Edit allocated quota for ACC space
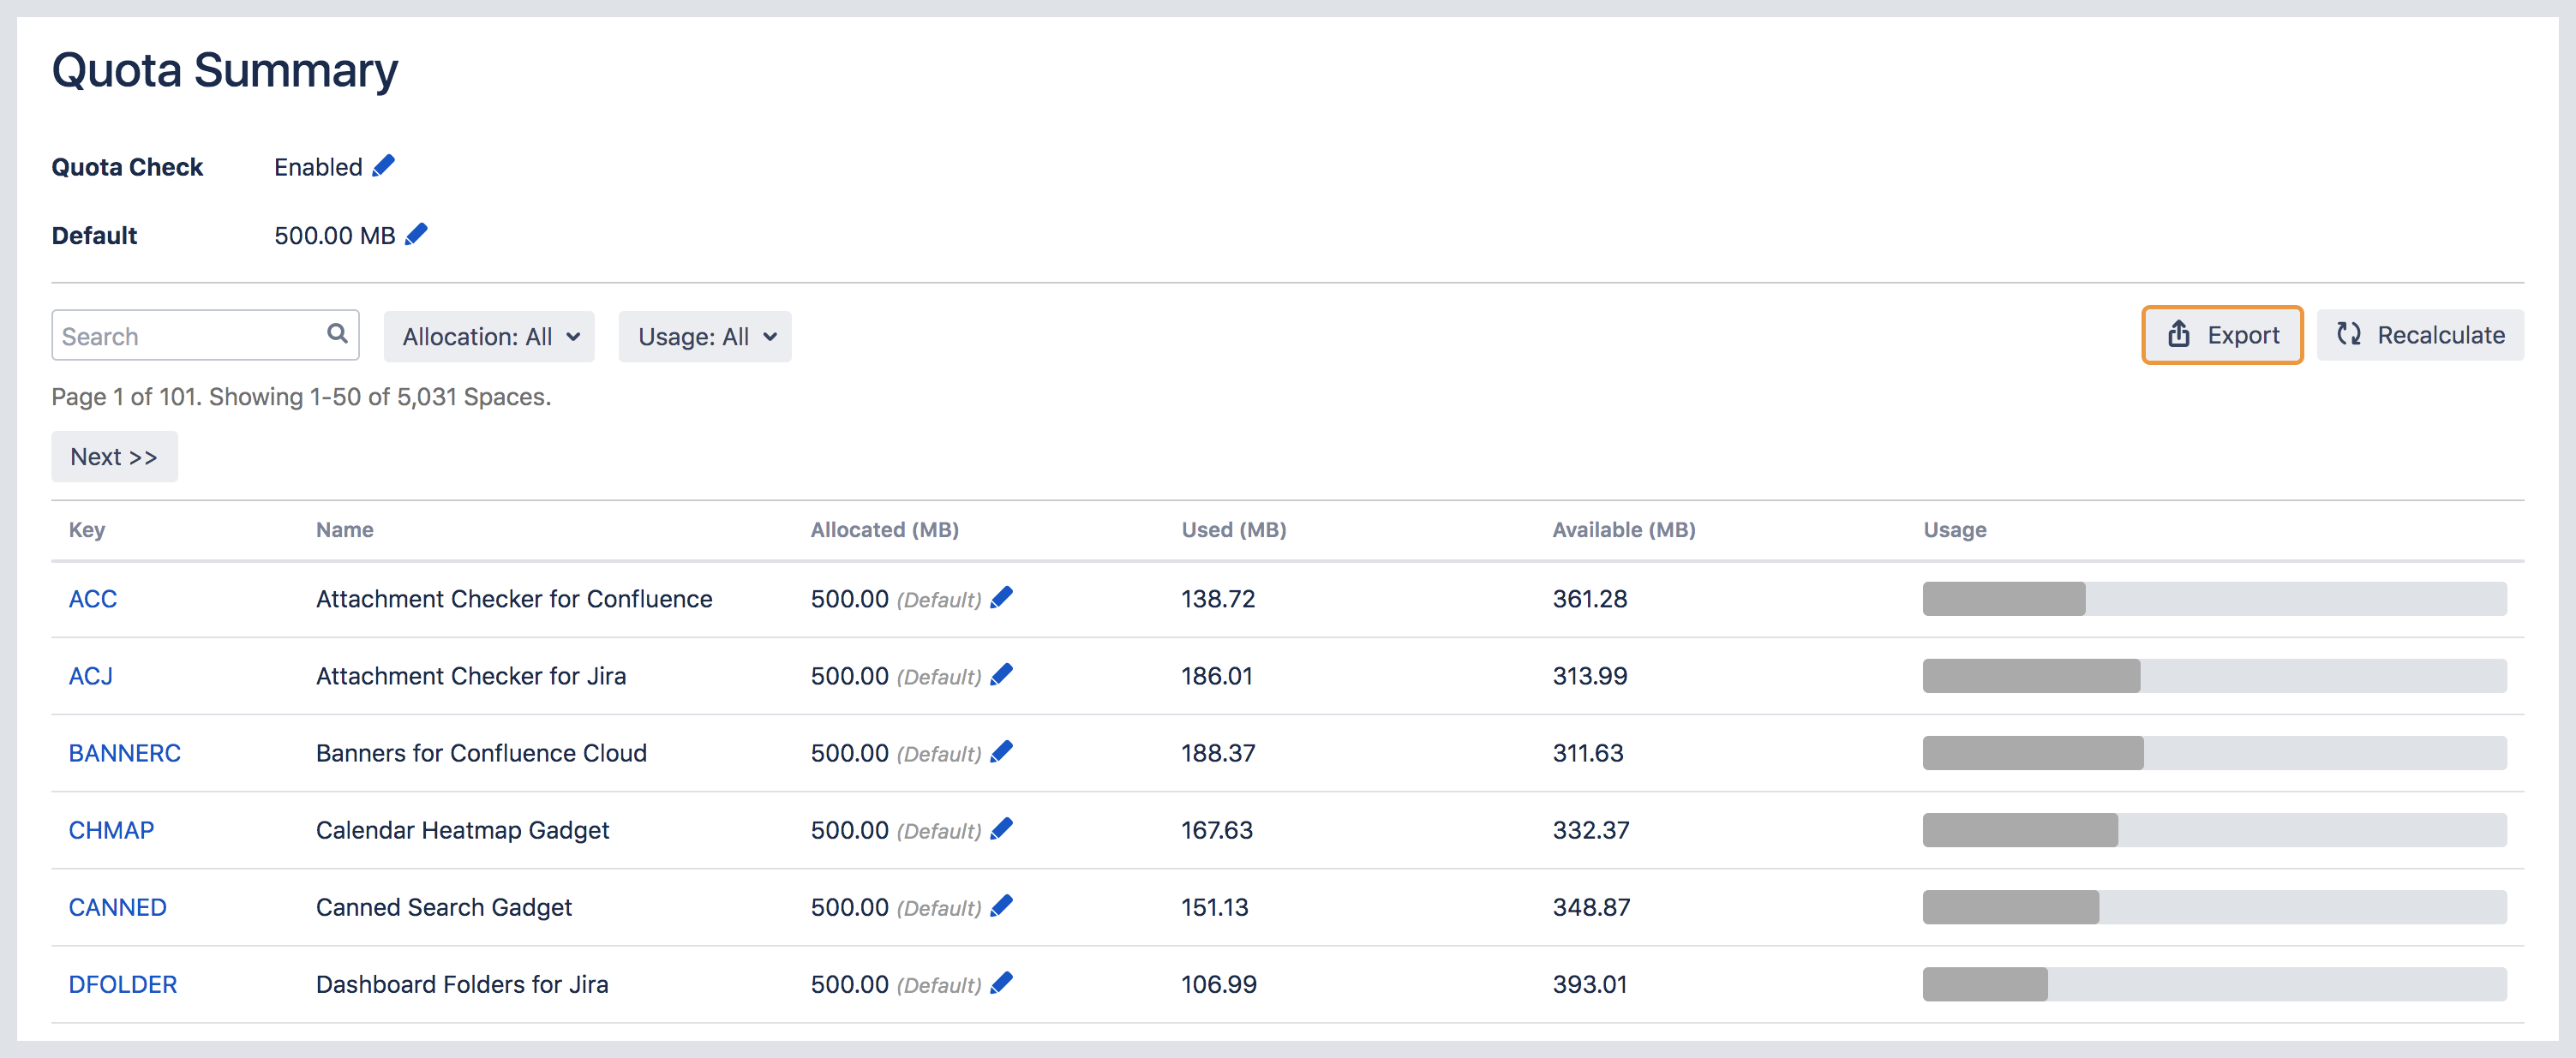Viewport: 2576px width, 1058px height. coord(1001,598)
